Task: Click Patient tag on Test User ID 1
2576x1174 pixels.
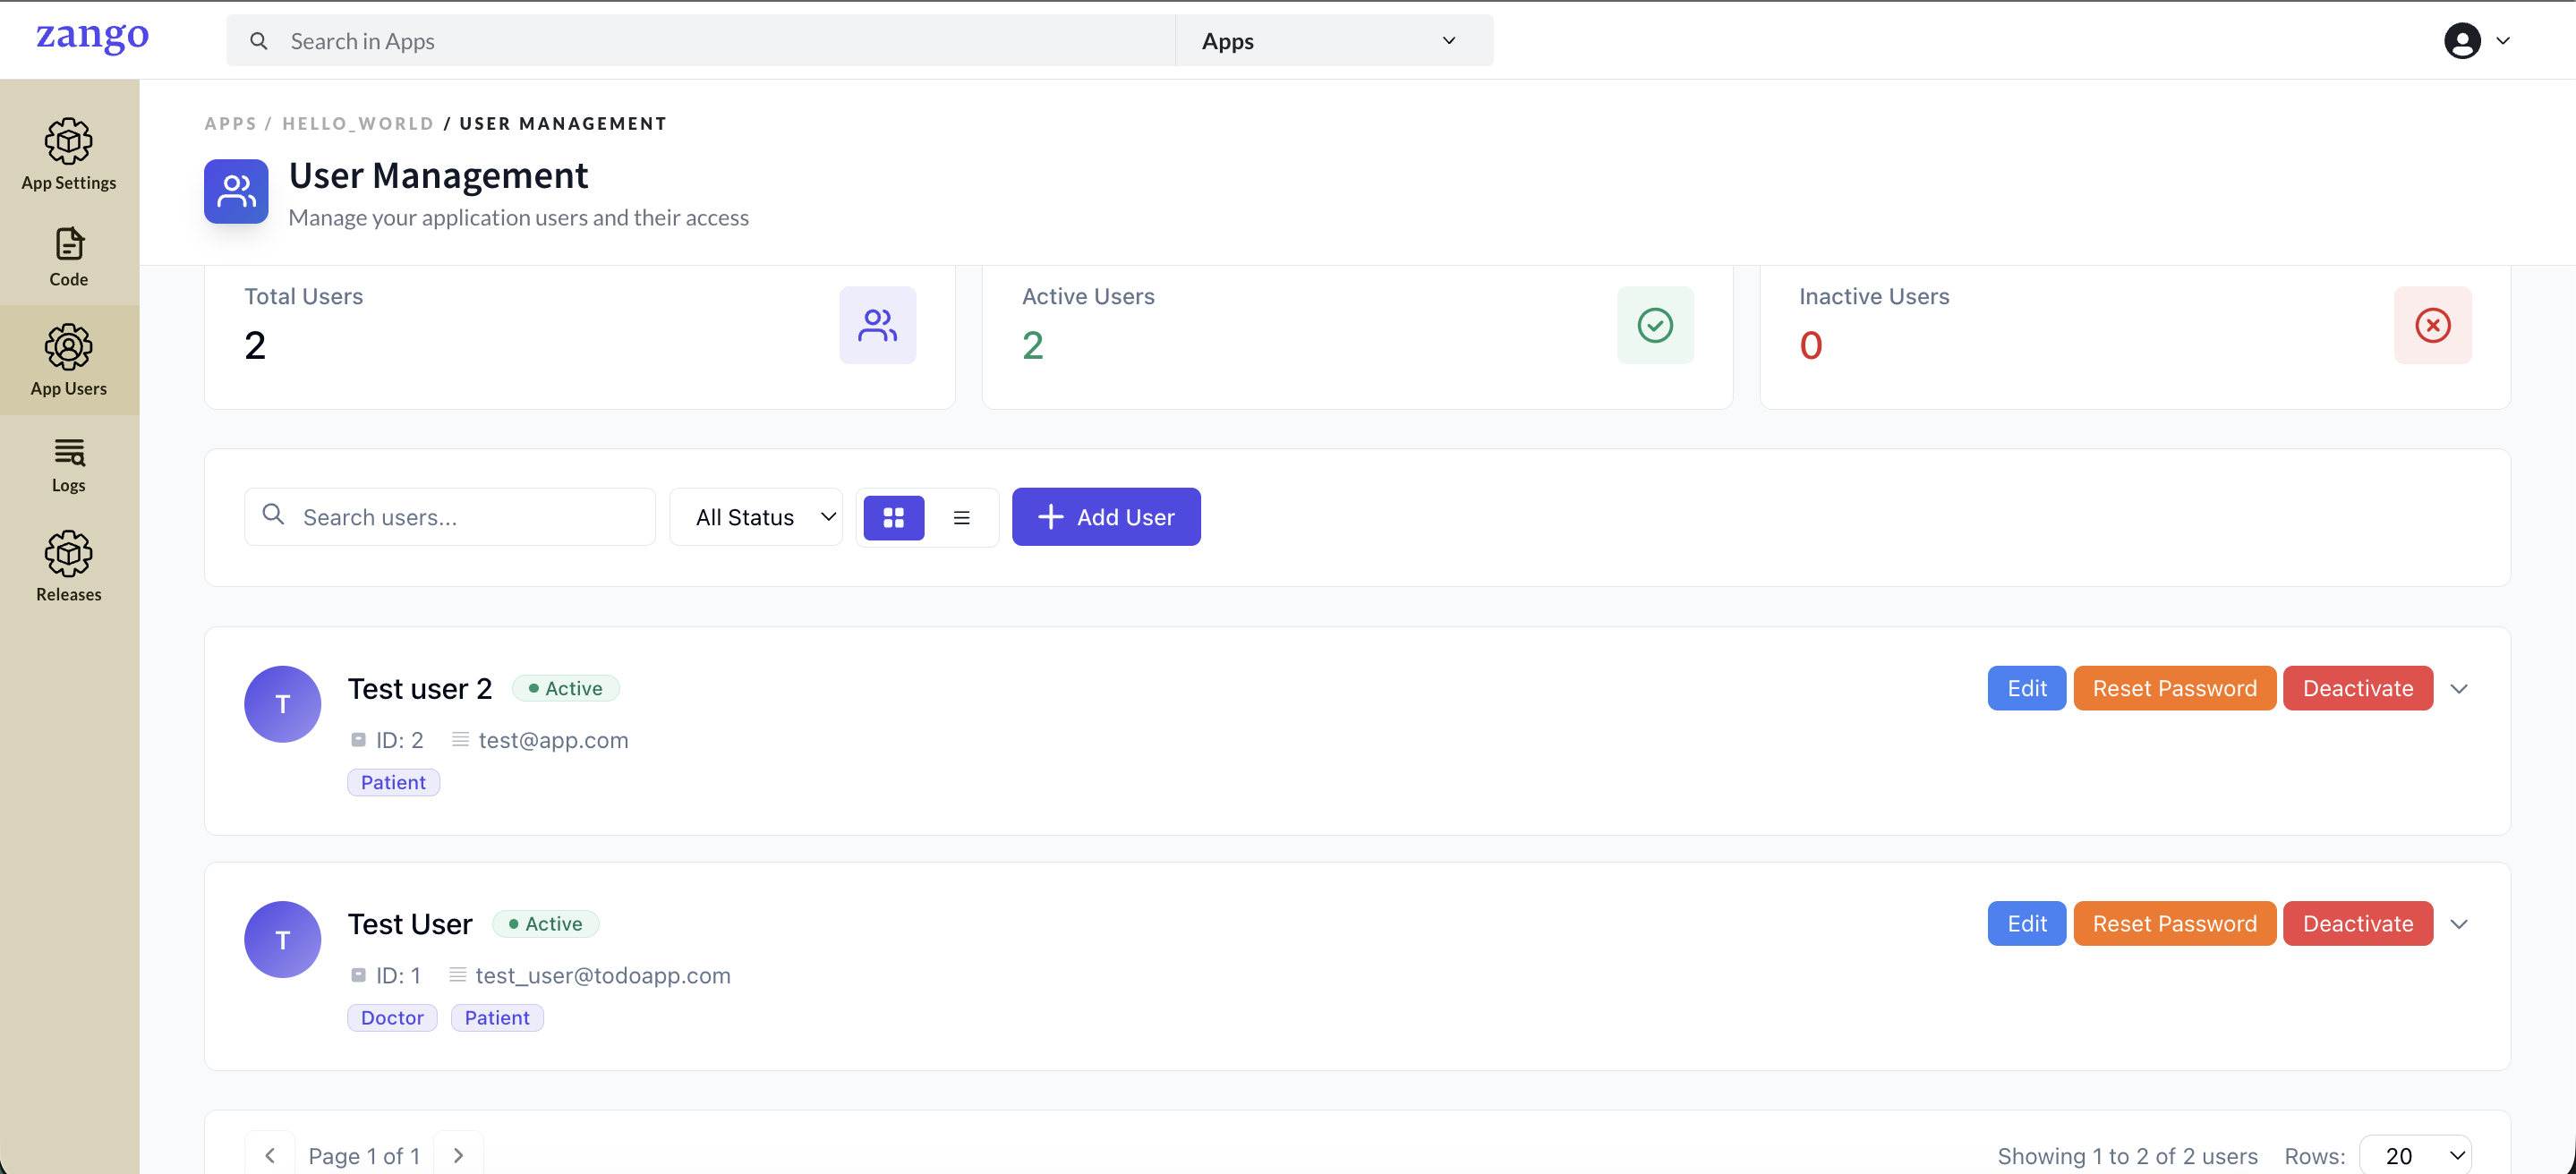Action: (497, 1017)
